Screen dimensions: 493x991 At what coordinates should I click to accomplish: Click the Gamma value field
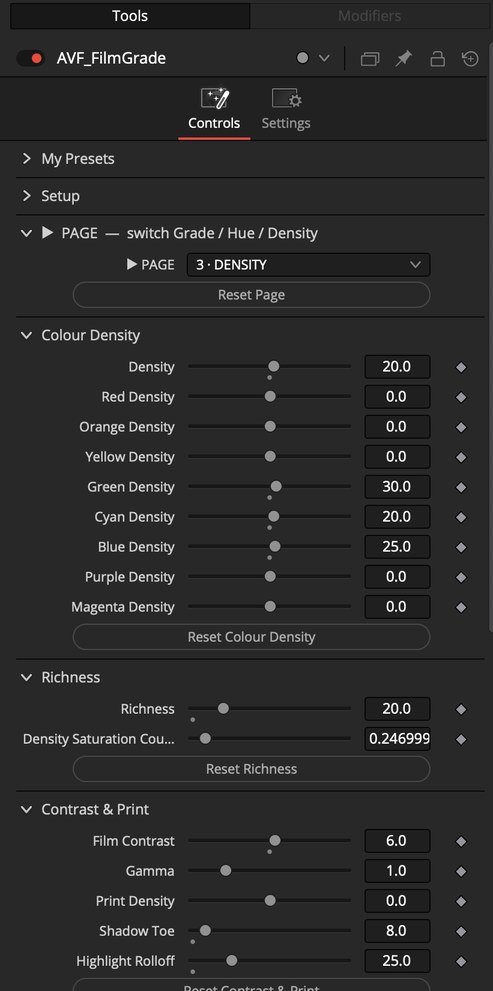(x=397, y=871)
